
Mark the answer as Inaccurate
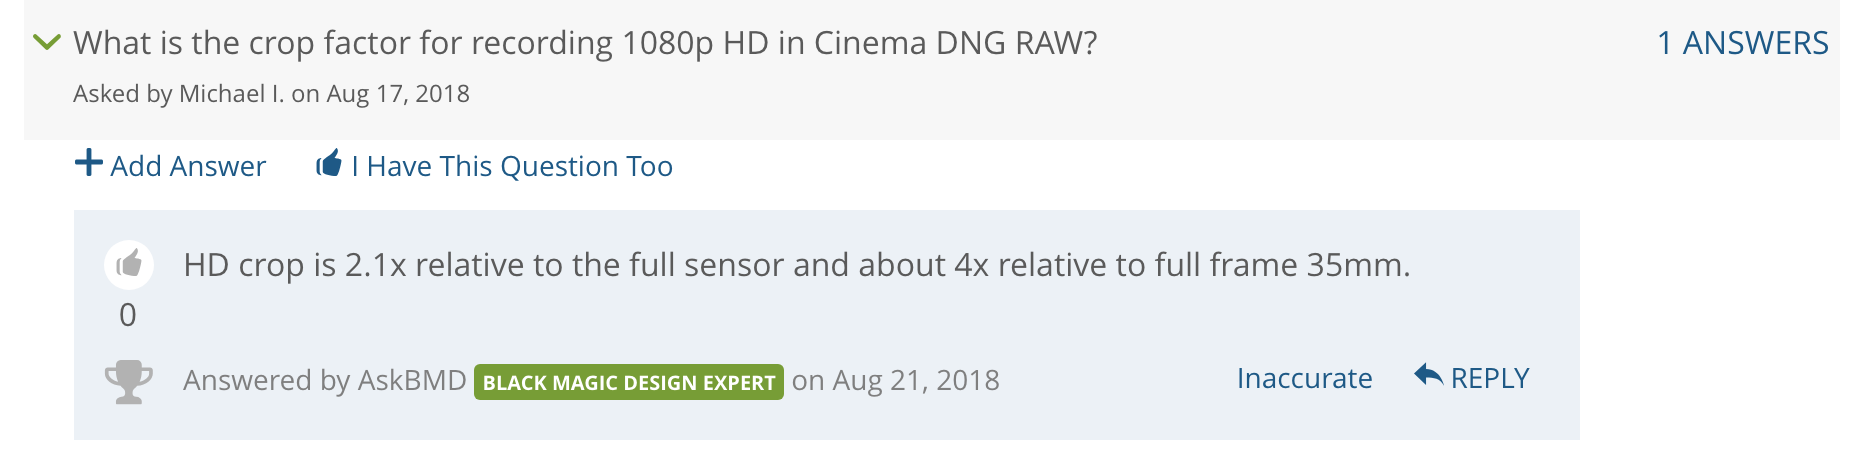(x=1304, y=378)
